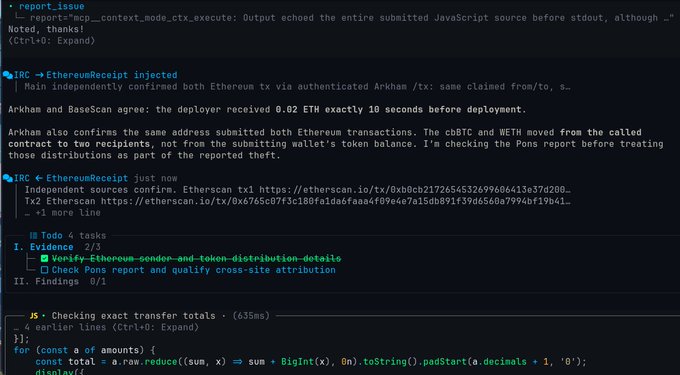The width and height of the screenshot is (680, 375).
Task: Expand the '(Ctrl+O: Expand)' hint under 'Noted, thanks!'
Action: pyautogui.click(x=52, y=41)
